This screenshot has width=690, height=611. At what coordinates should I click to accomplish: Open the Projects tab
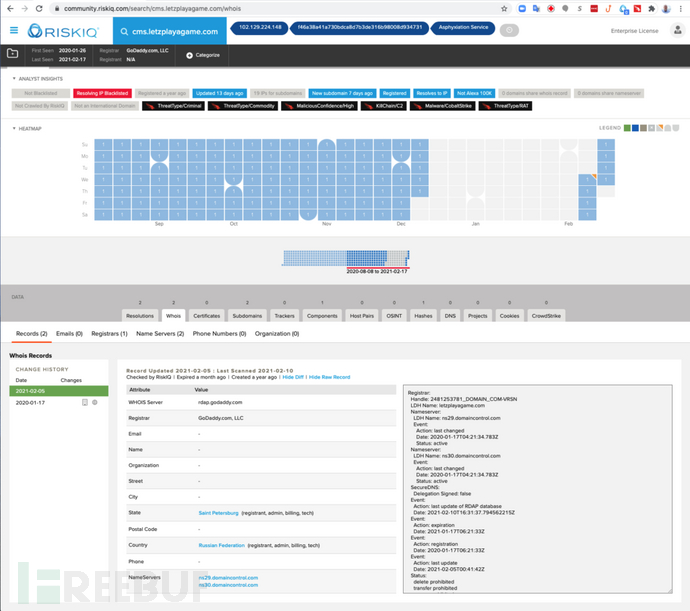pos(478,316)
